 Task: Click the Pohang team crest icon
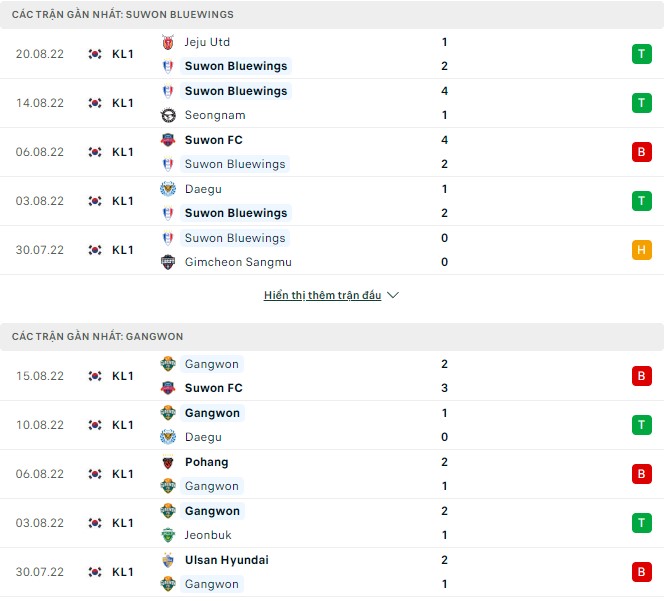[x=168, y=462]
